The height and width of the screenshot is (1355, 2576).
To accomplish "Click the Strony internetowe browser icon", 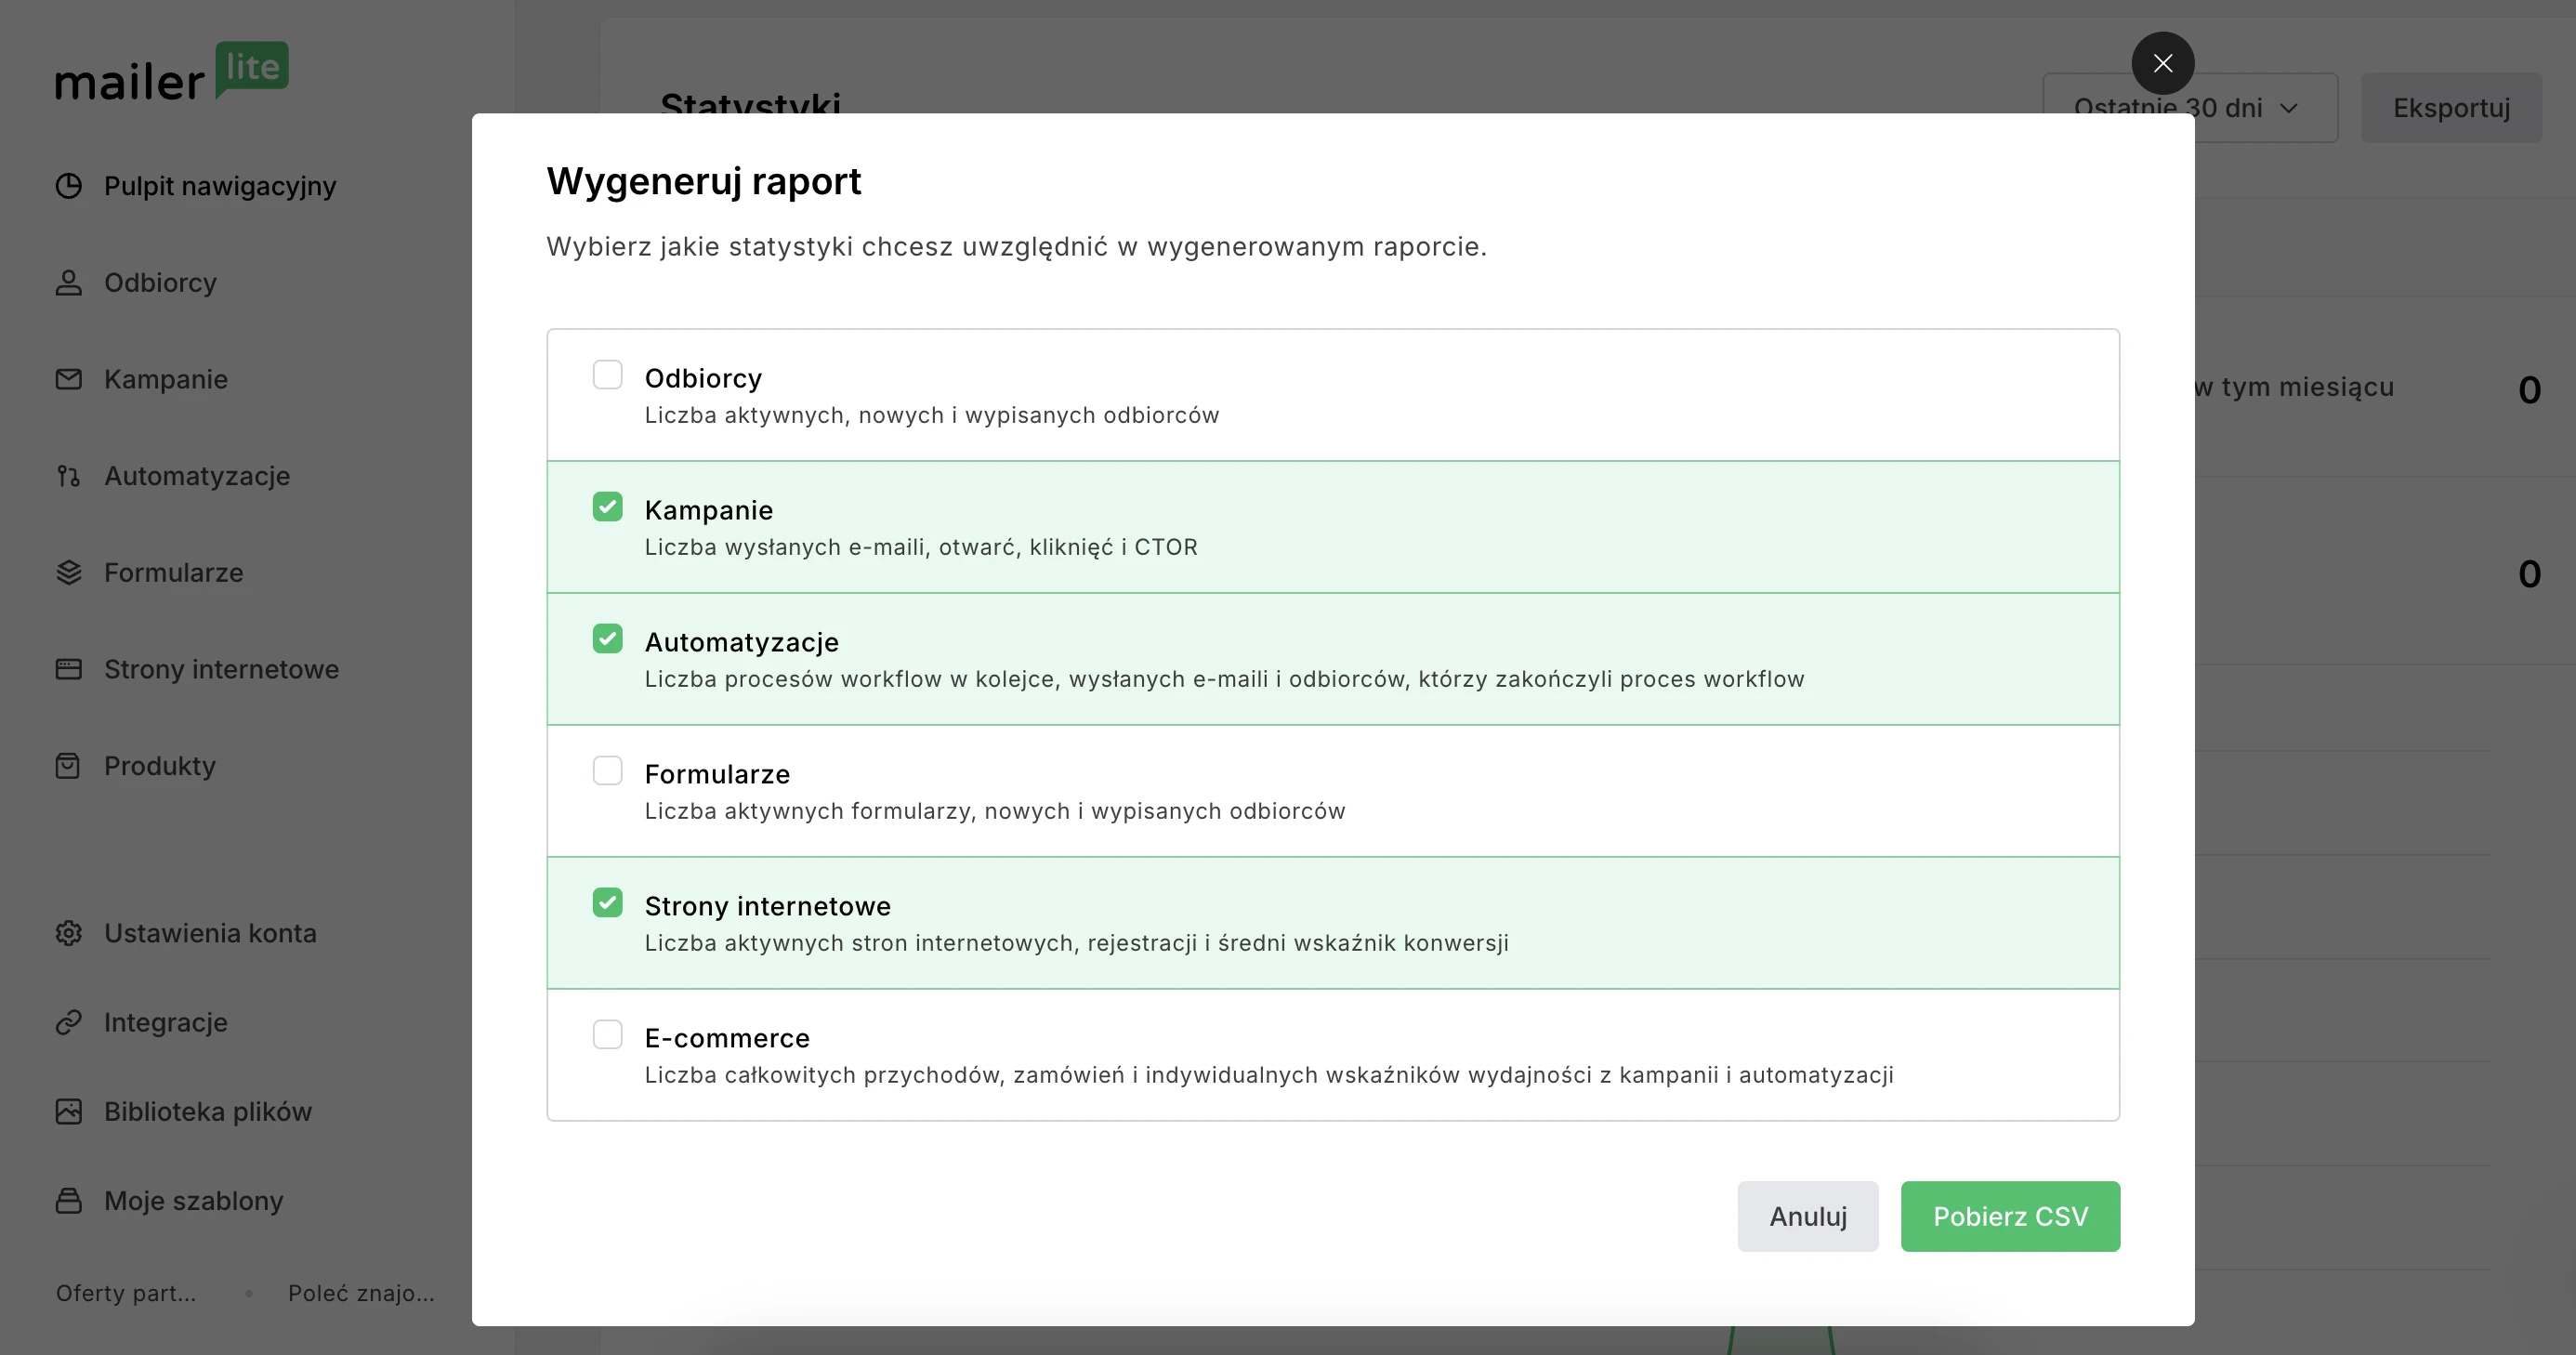I will [x=68, y=669].
